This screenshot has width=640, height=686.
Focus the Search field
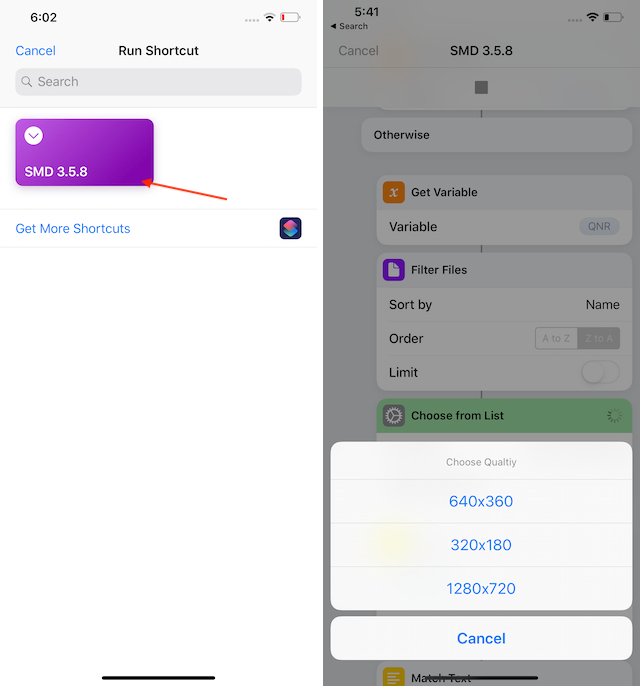point(158,82)
